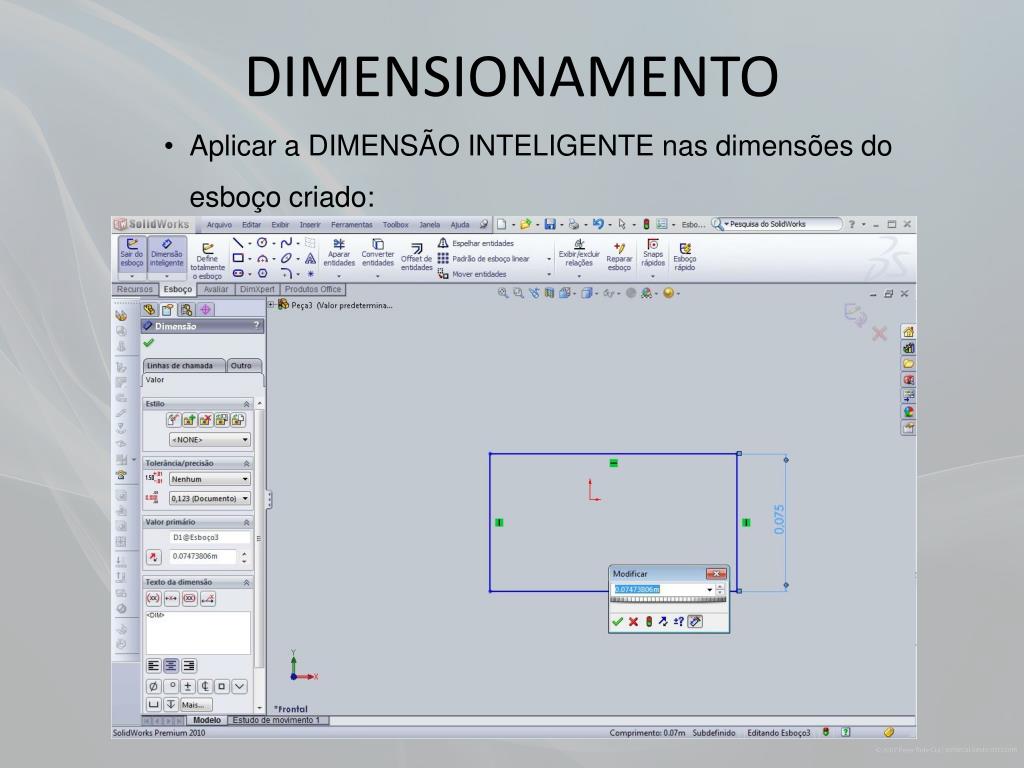Click the Undo arrow icon
The image size is (1024, 768).
click(x=598, y=224)
